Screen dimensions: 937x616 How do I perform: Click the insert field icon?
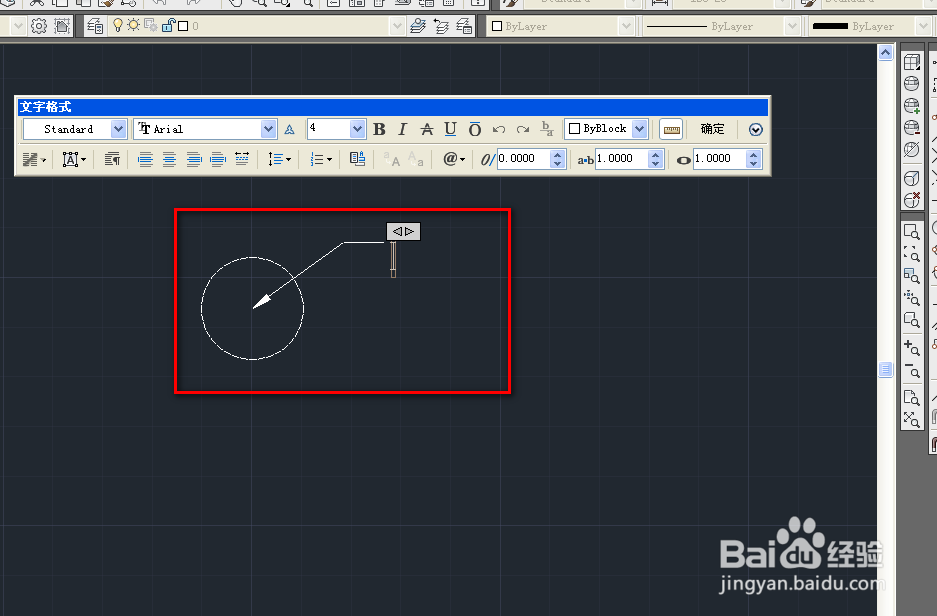pos(357,159)
